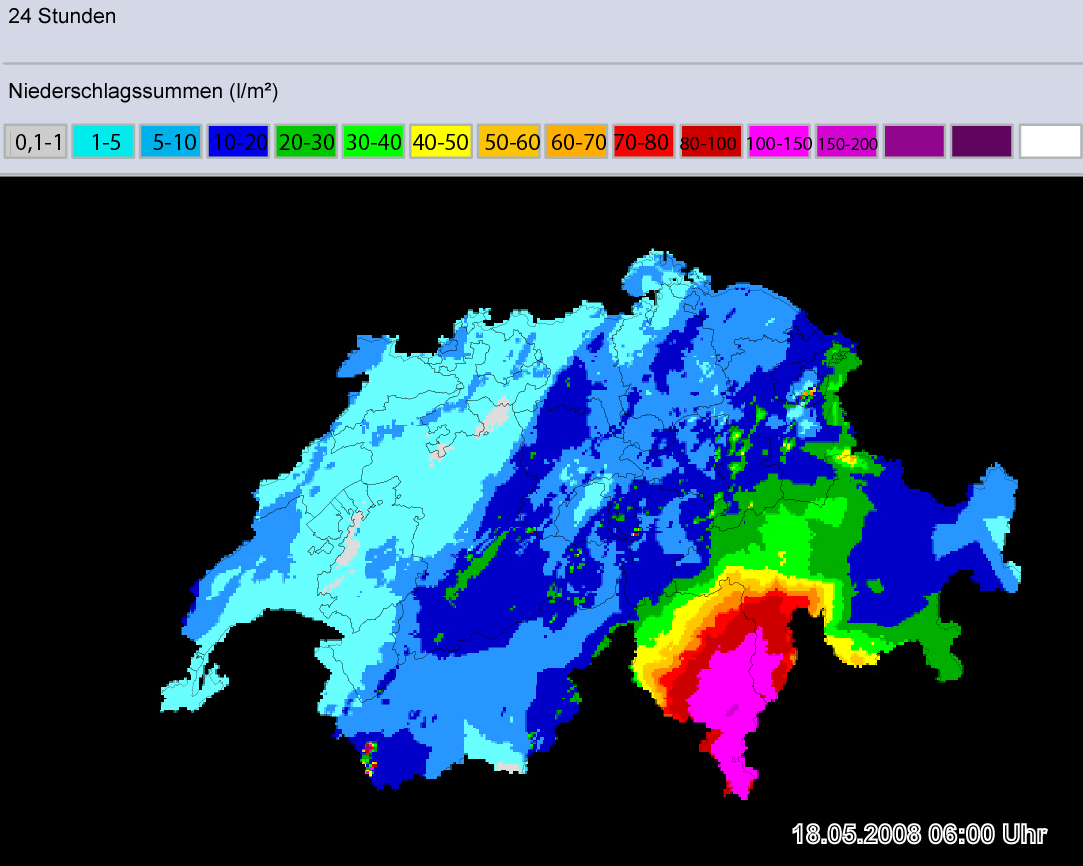Click the Niederschlagssummen (l/m²) label
Viewport: 1083px width, 866px height.
click(142, 91)
